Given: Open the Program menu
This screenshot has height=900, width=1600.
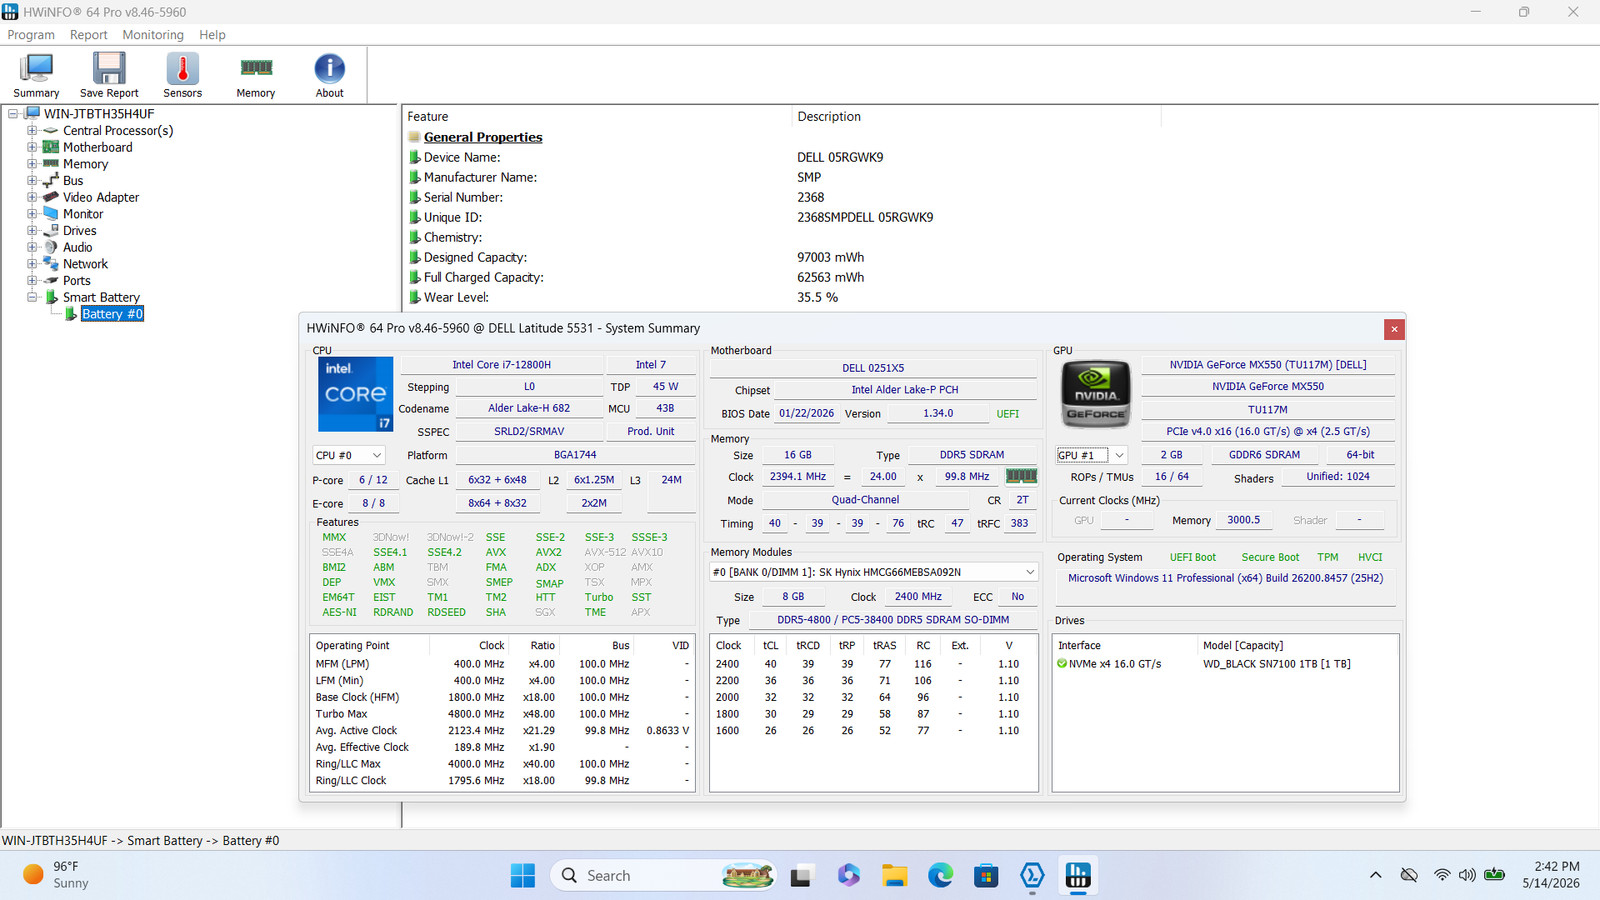Looking at the screenshot, I should (x=31, y=35).
